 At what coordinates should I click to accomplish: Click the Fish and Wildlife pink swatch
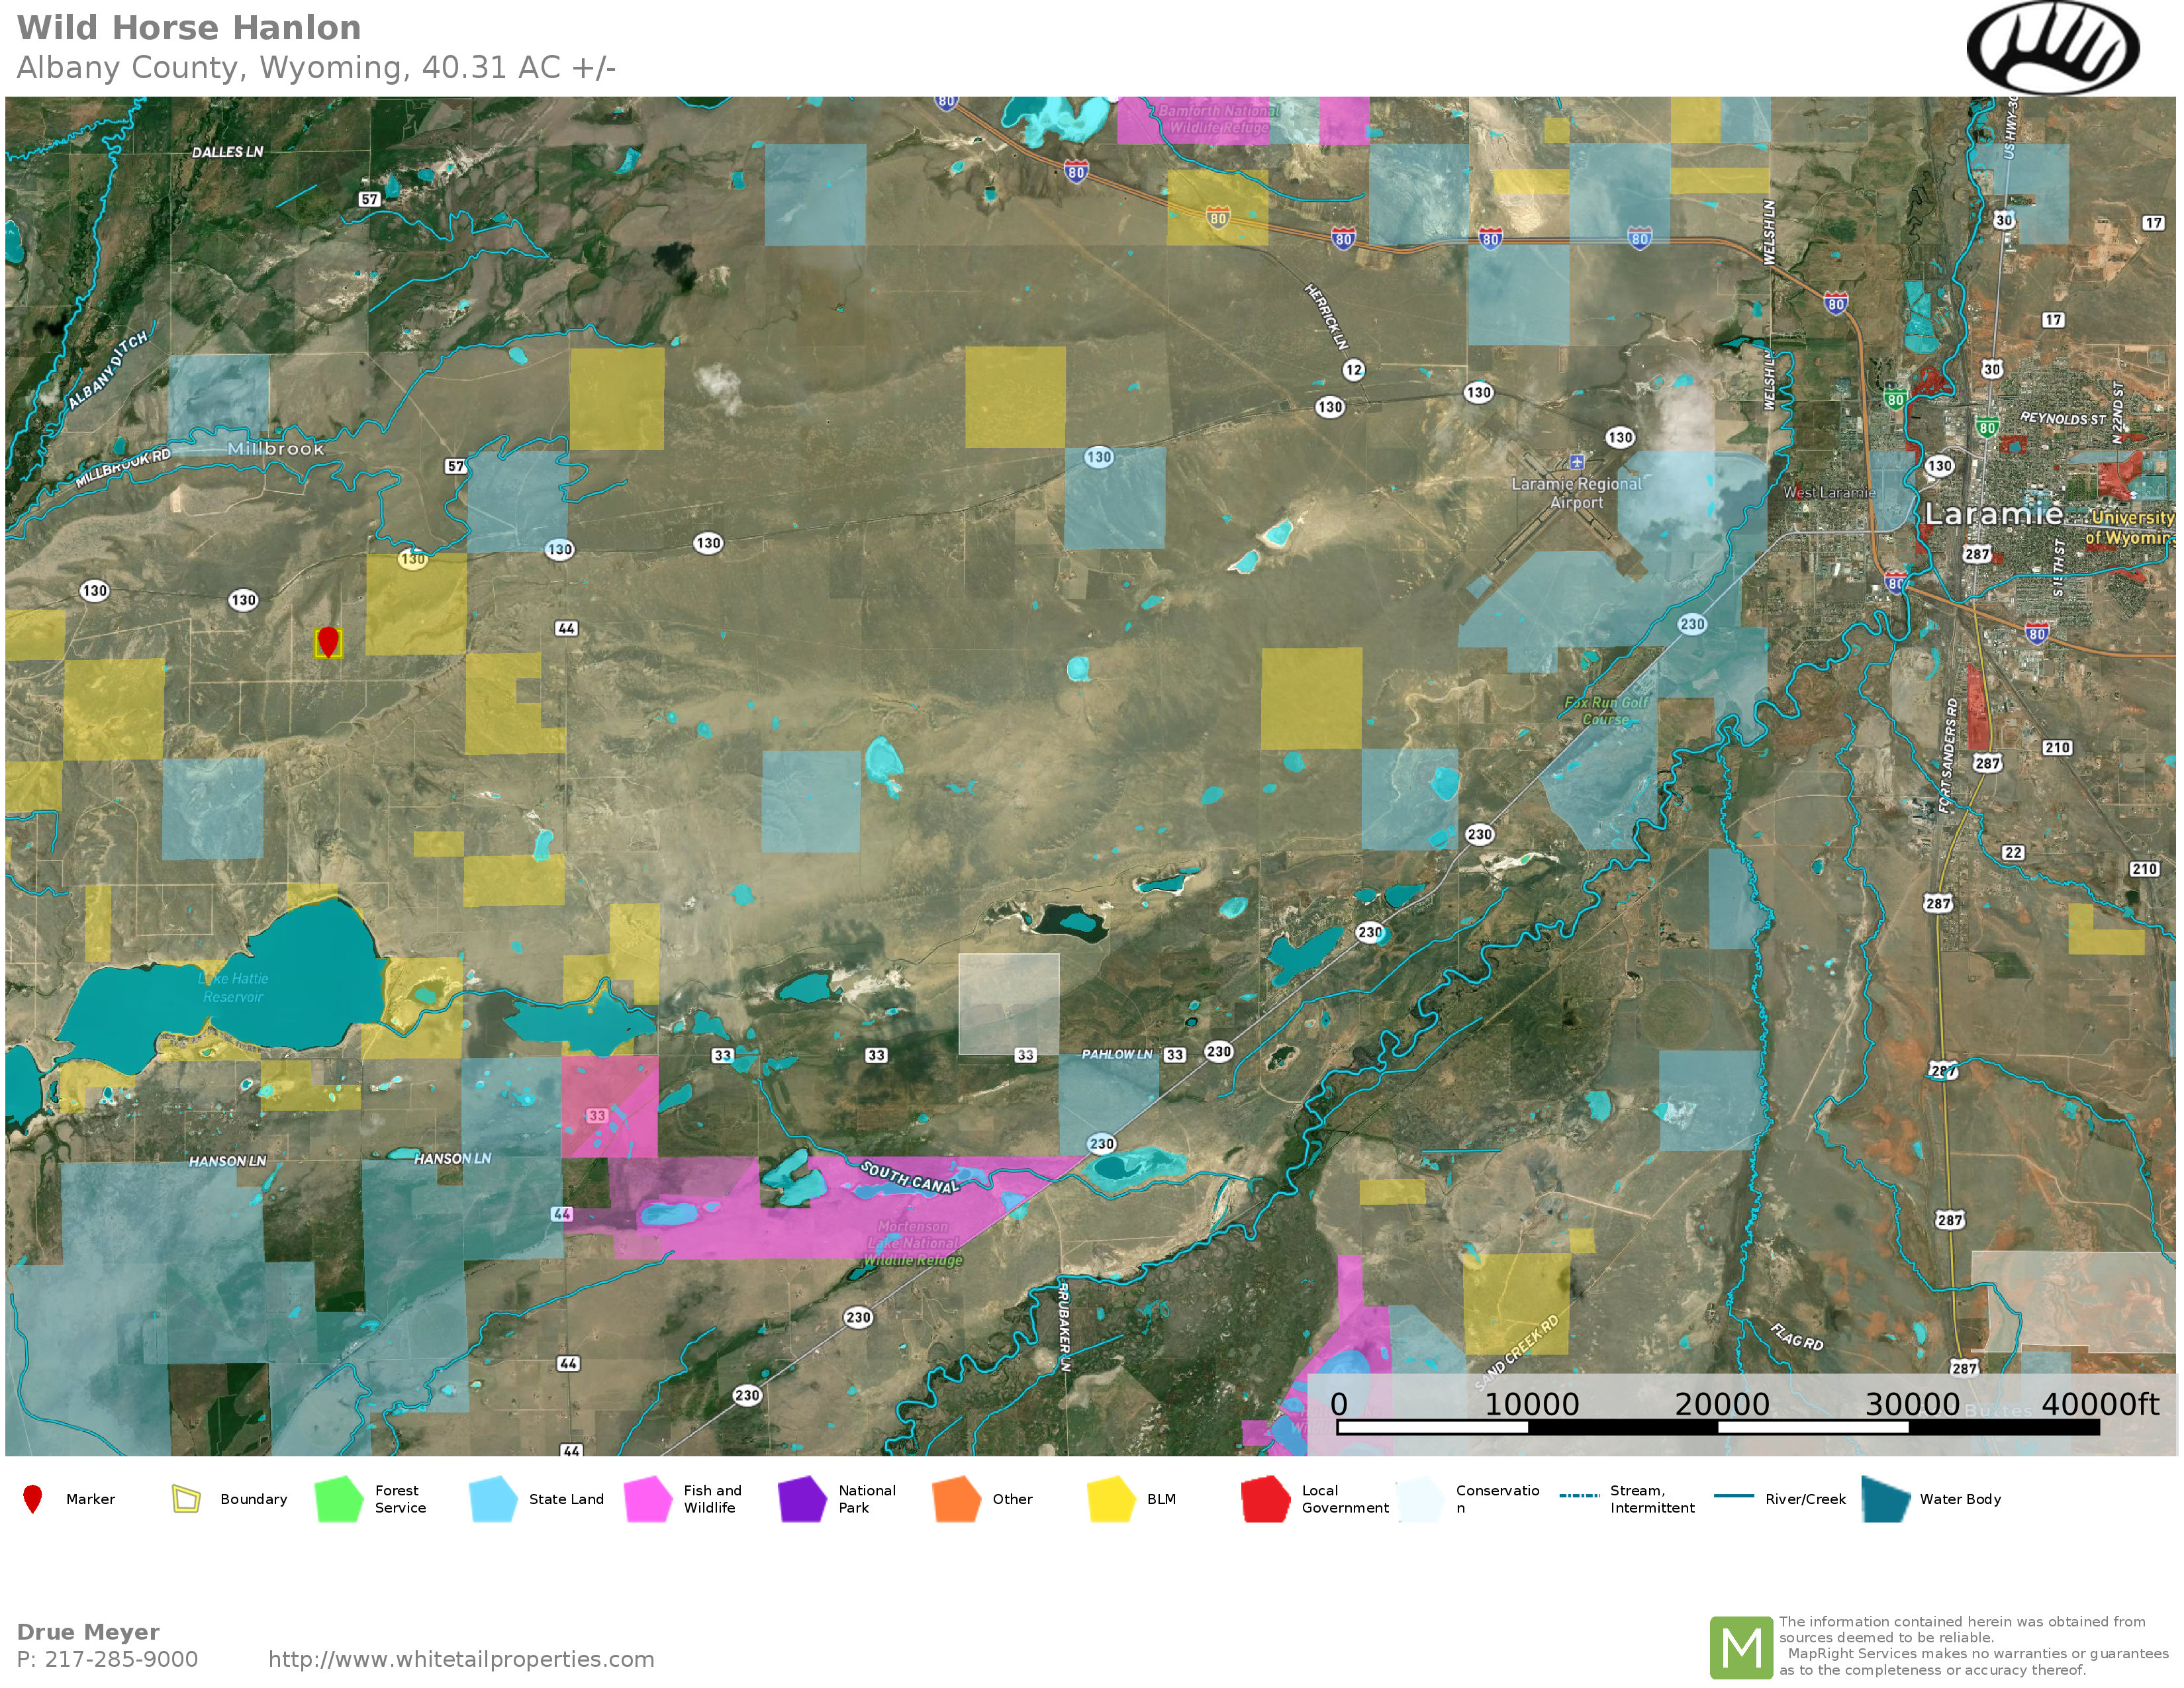(x=648, y=1499)
